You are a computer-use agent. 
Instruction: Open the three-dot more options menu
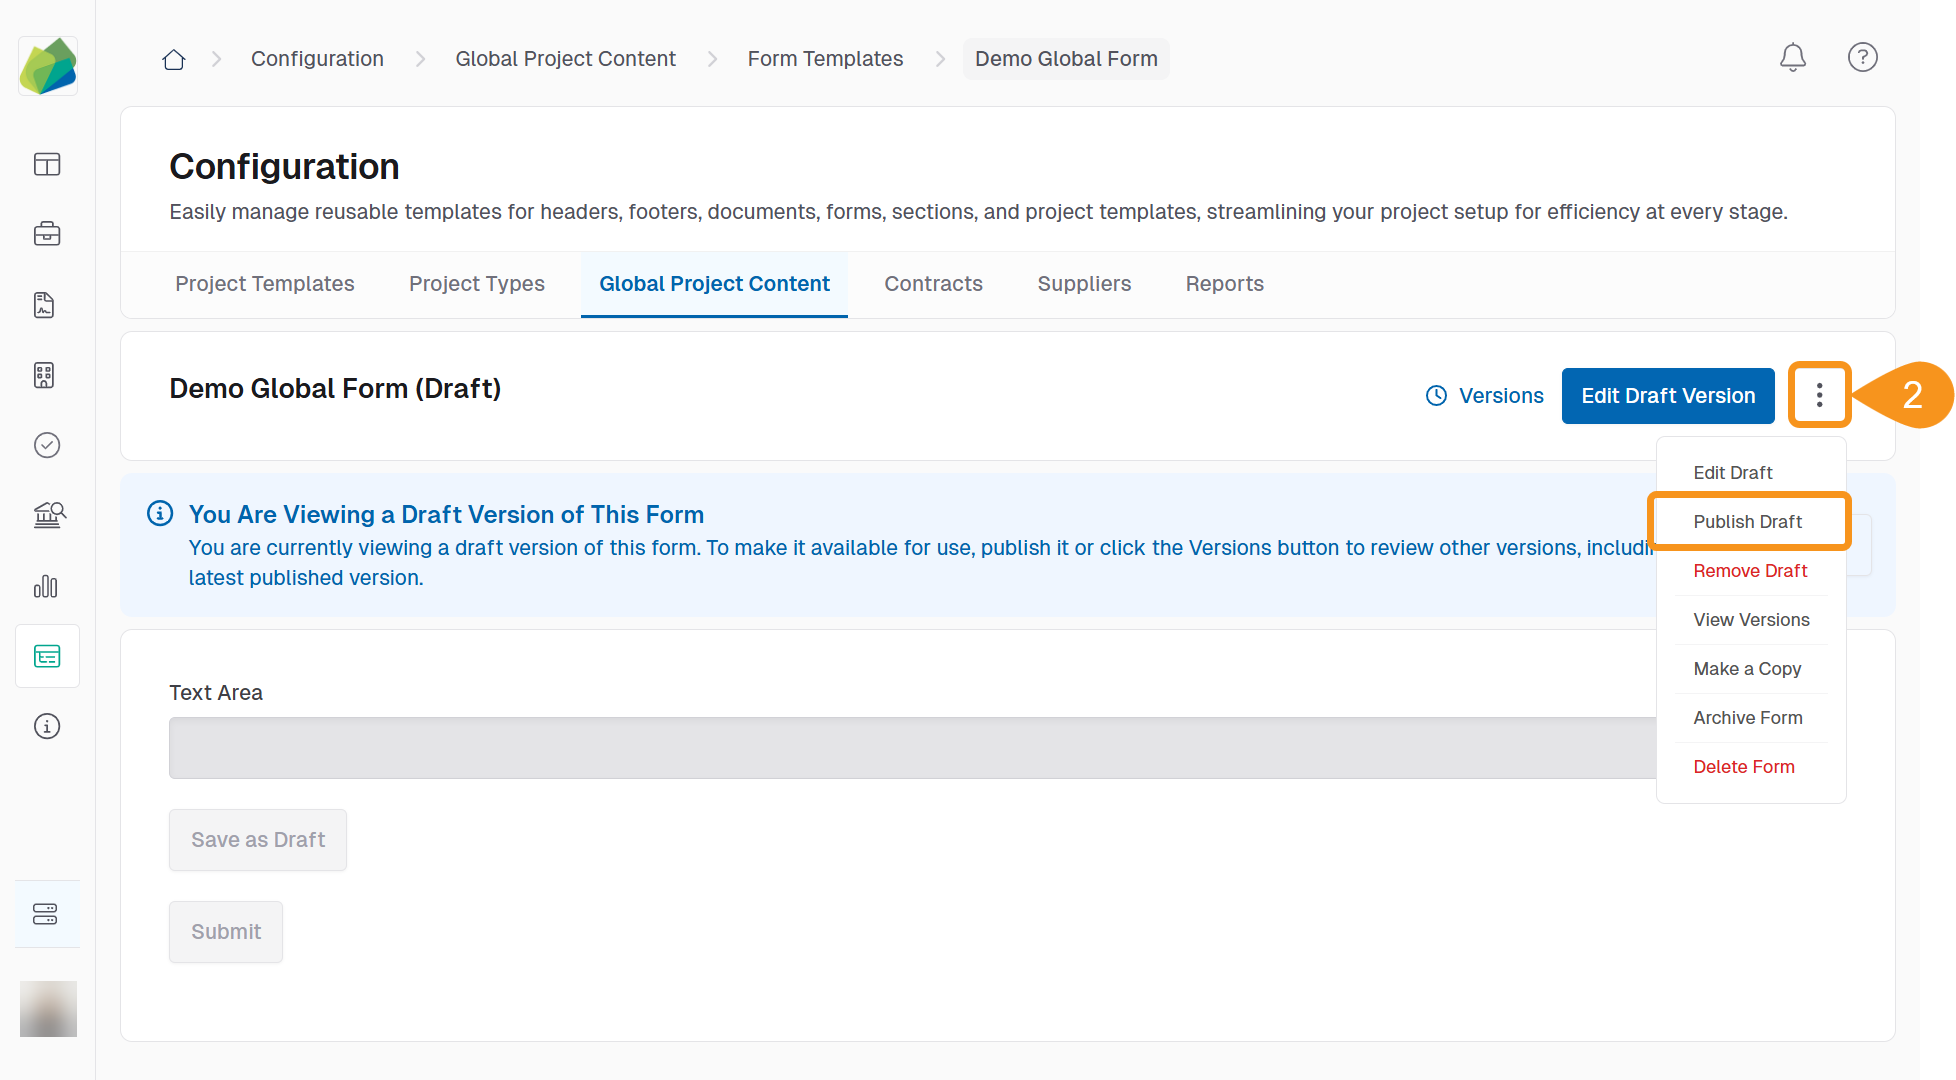(1819, 396)
